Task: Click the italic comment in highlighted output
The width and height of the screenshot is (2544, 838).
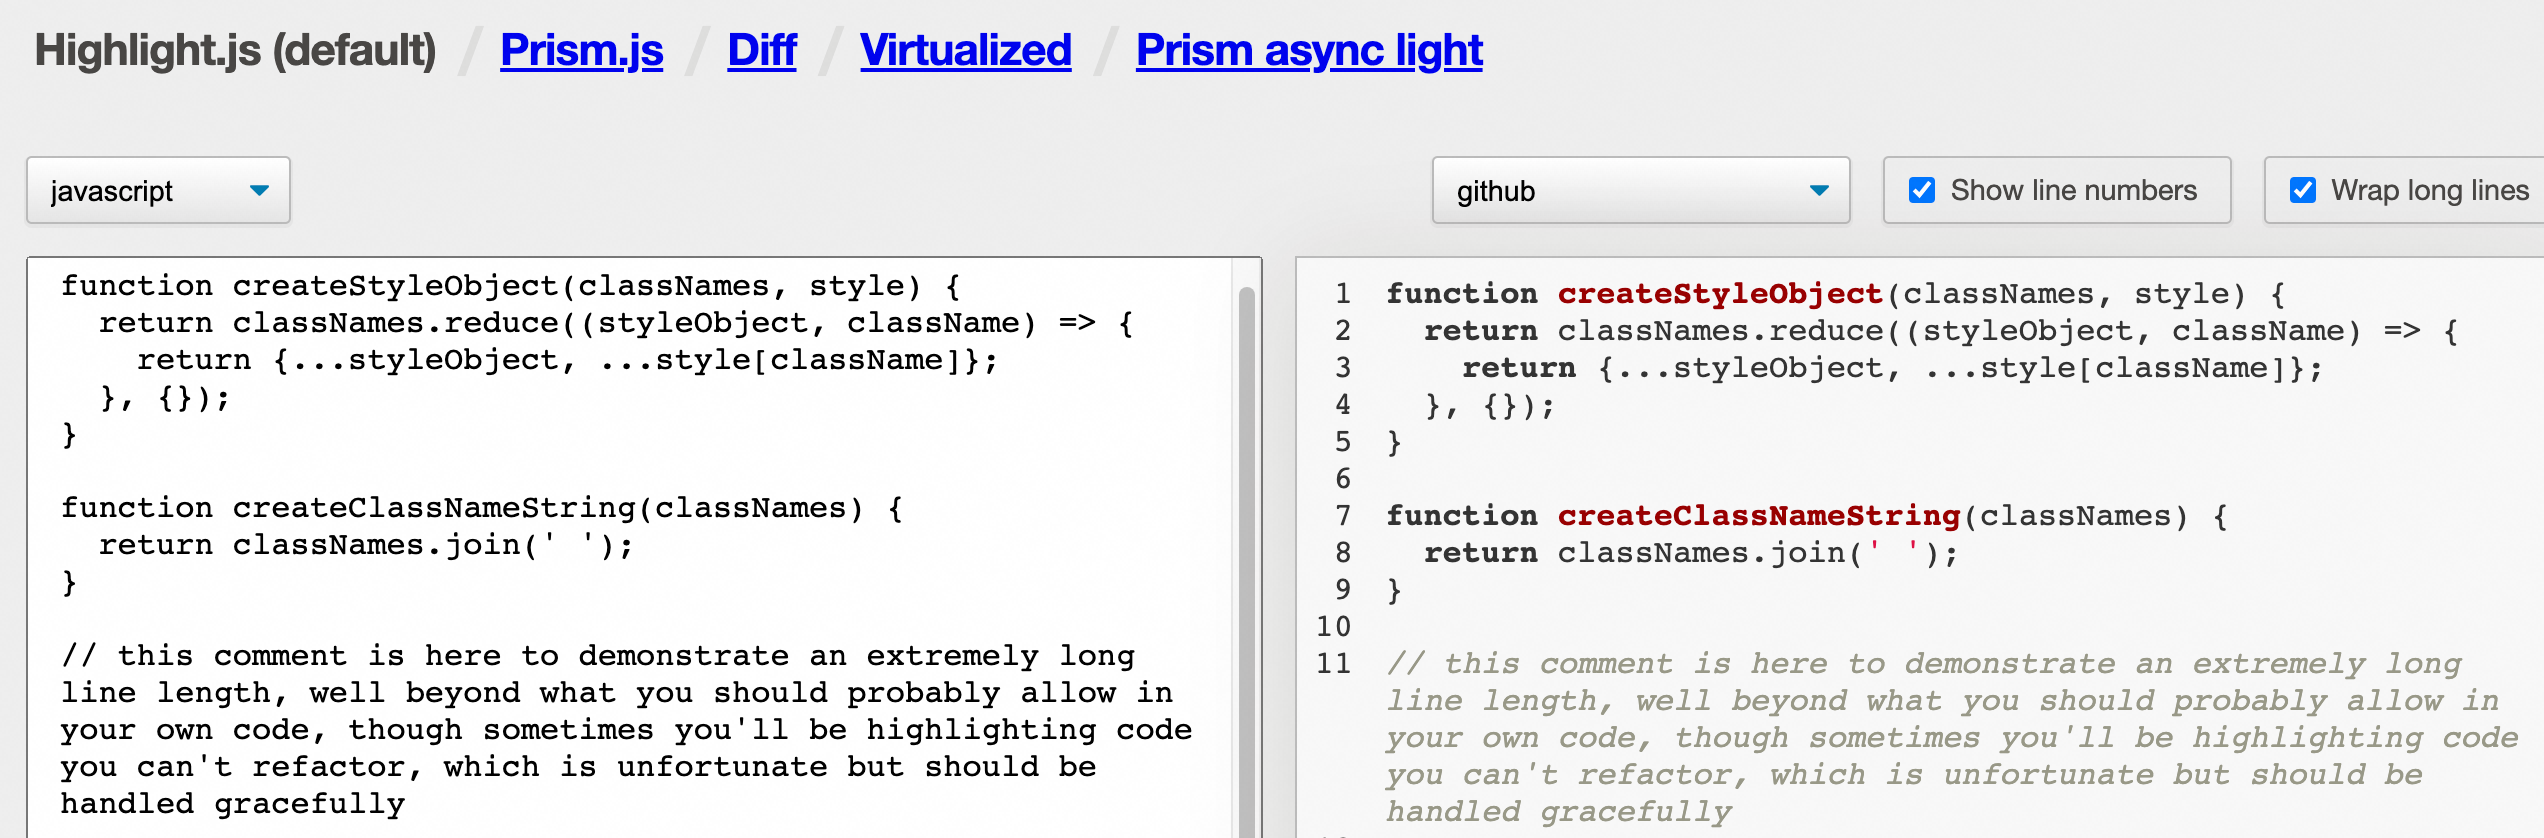Action: pos(1952,738)
